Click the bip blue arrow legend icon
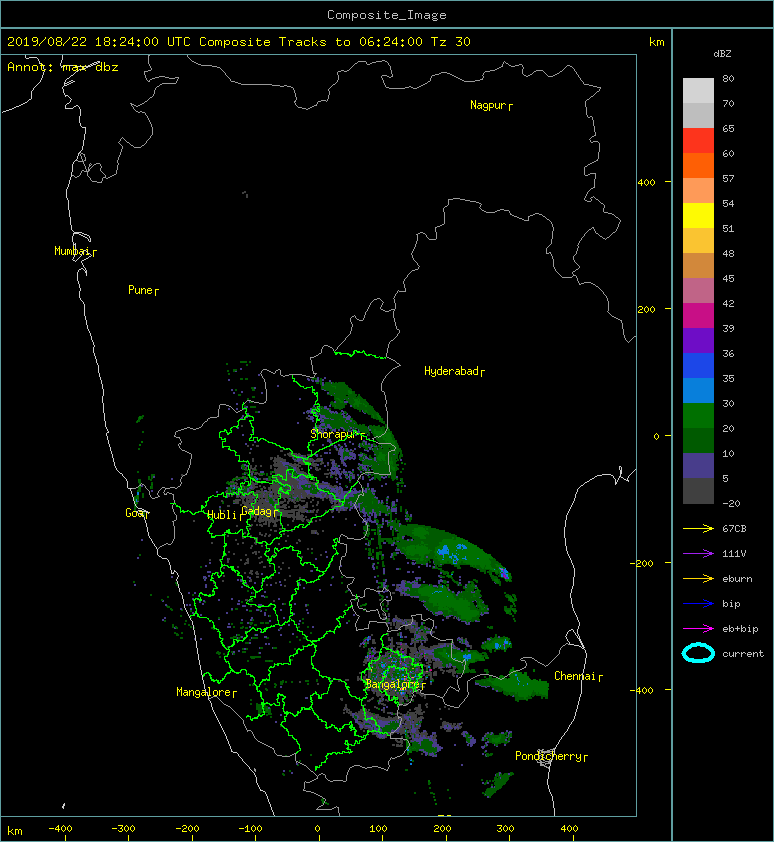This screenshot has width=774, height=842. point(698,604)
